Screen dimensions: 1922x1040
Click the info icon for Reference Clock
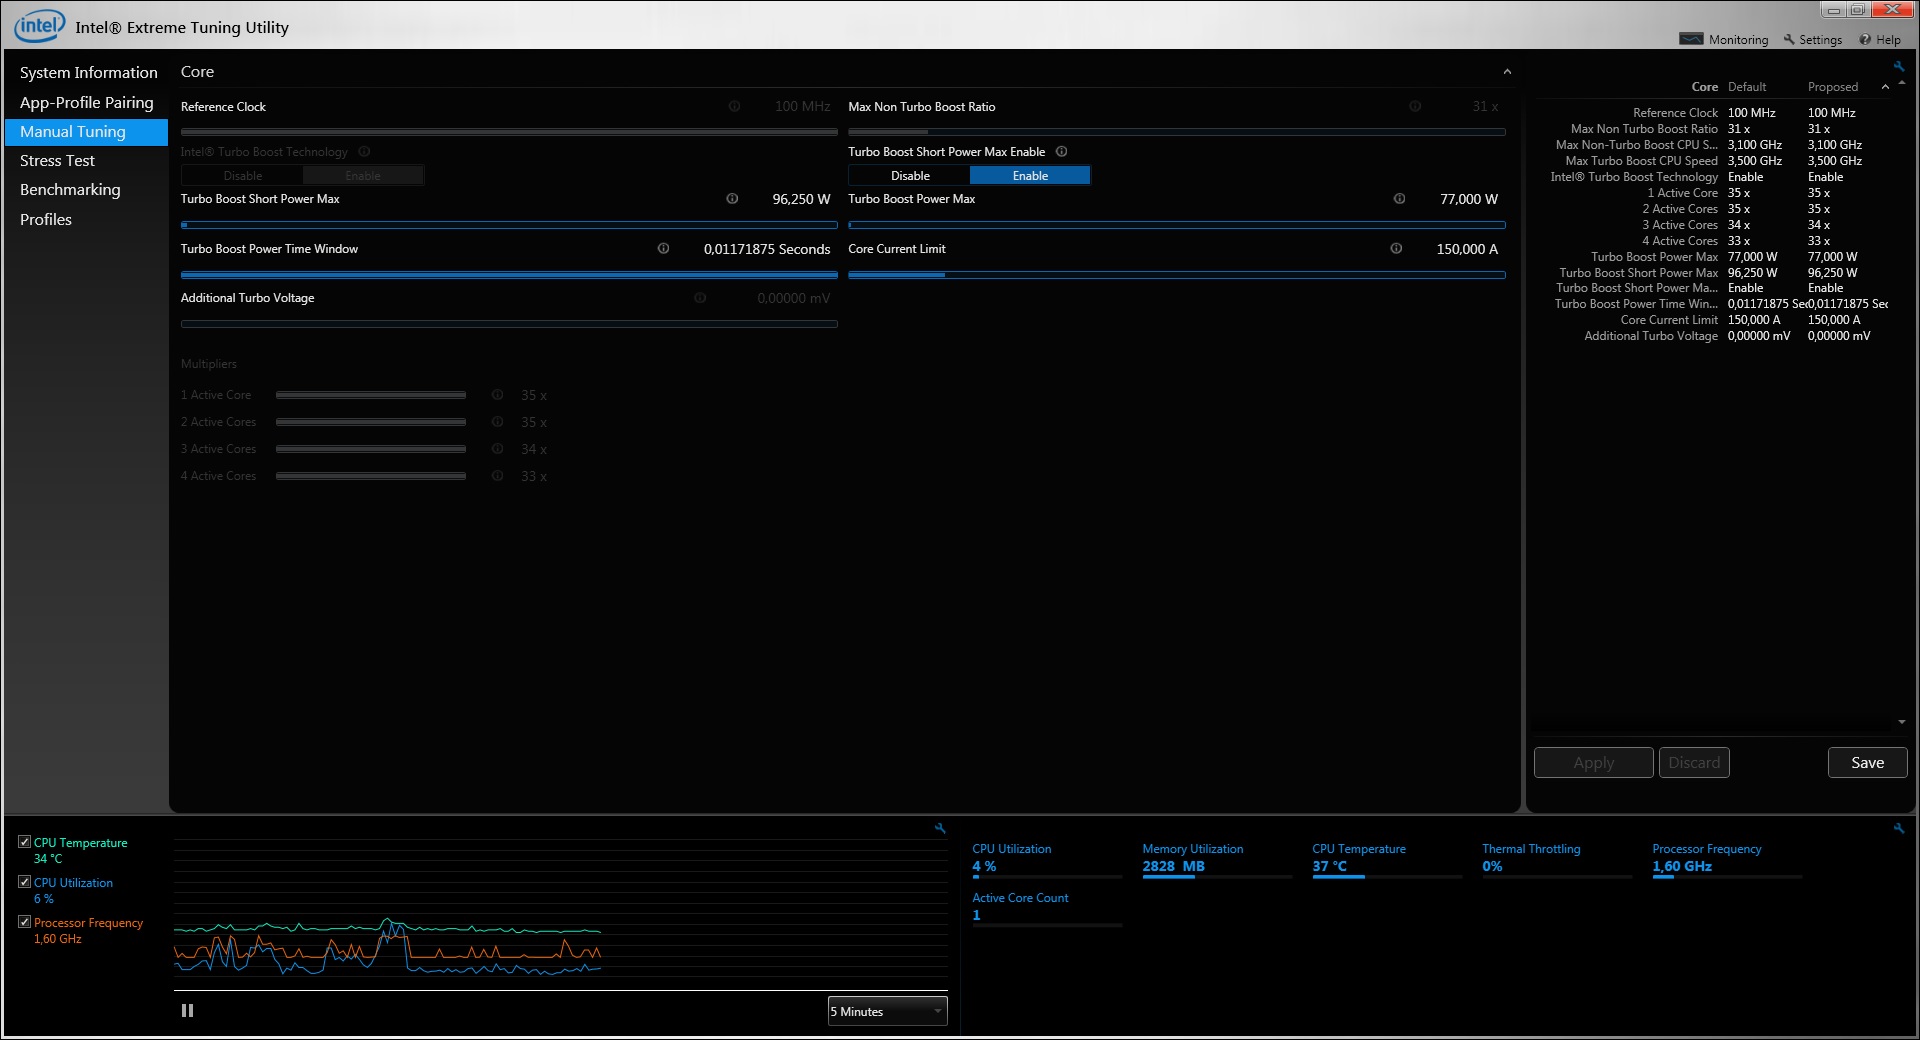[734, 106]
